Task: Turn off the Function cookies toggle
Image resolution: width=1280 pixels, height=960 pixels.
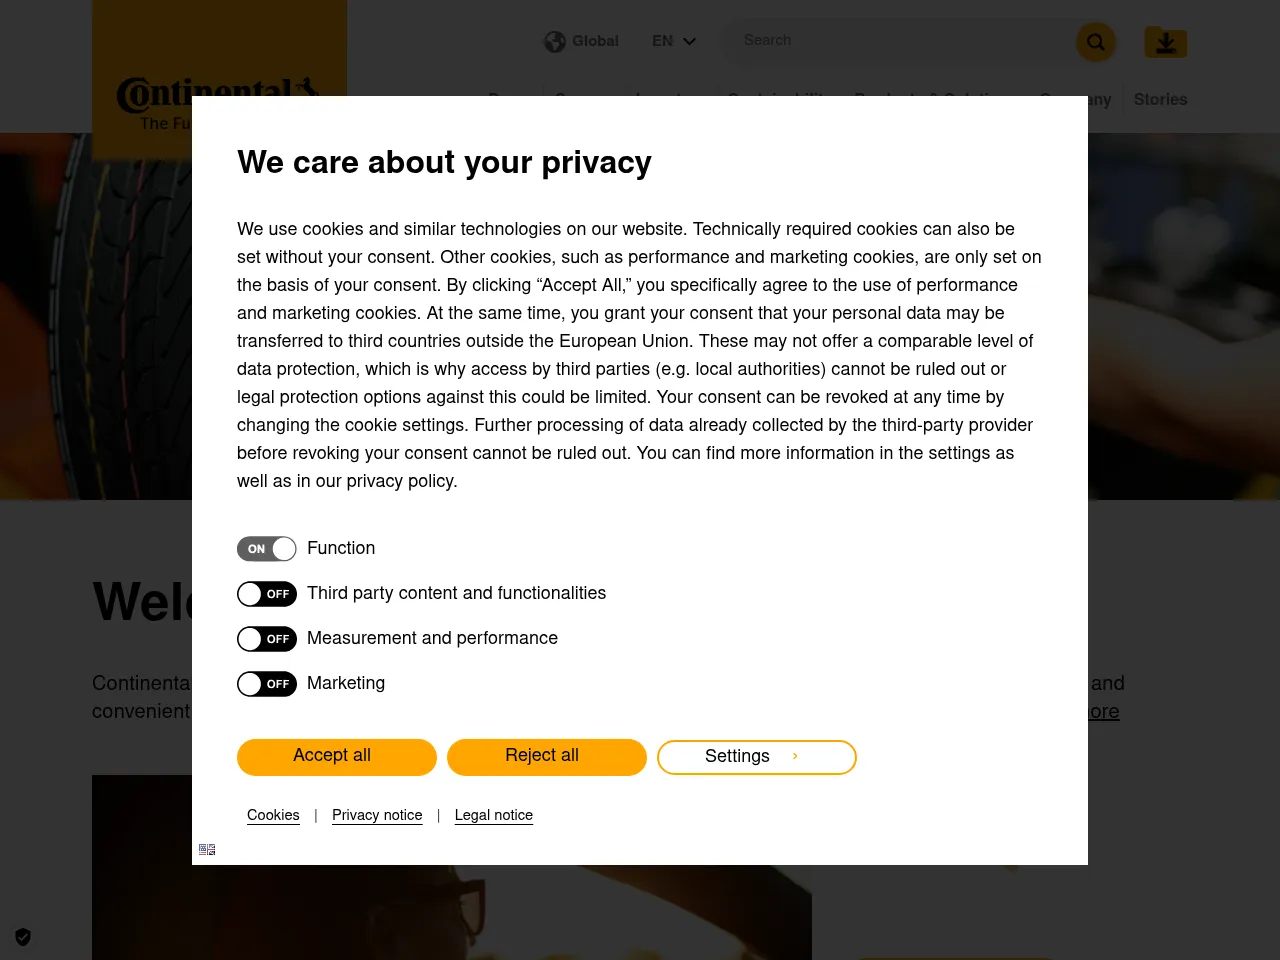Action: pyautogui.click(x=266, y=548)
